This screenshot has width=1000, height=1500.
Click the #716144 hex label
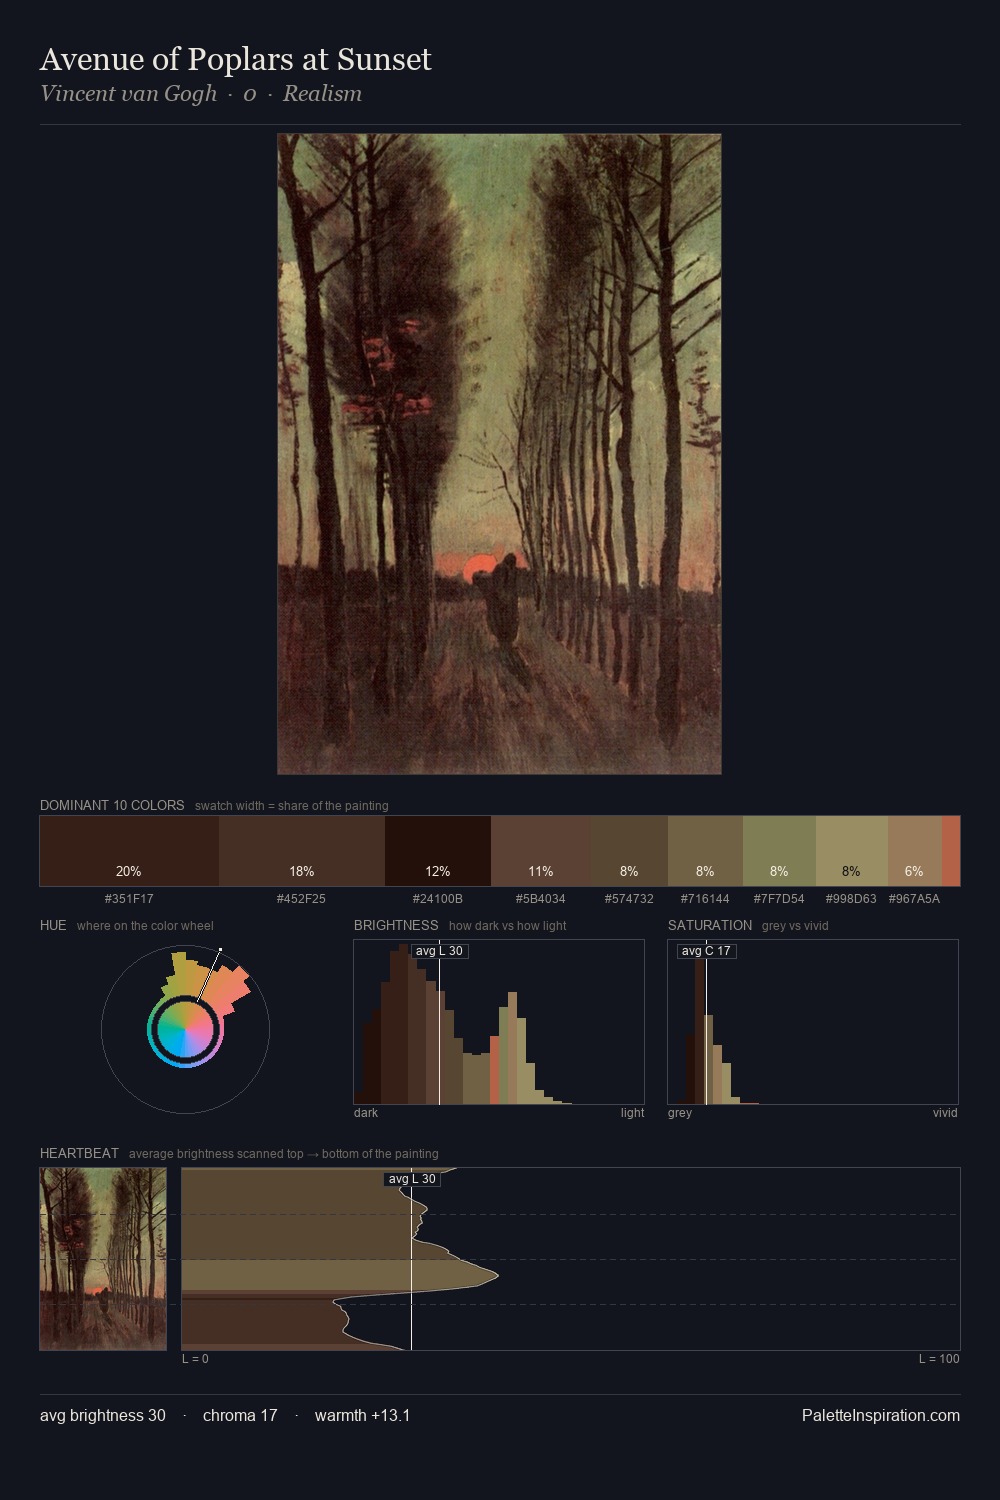click(x=705, y=899)
